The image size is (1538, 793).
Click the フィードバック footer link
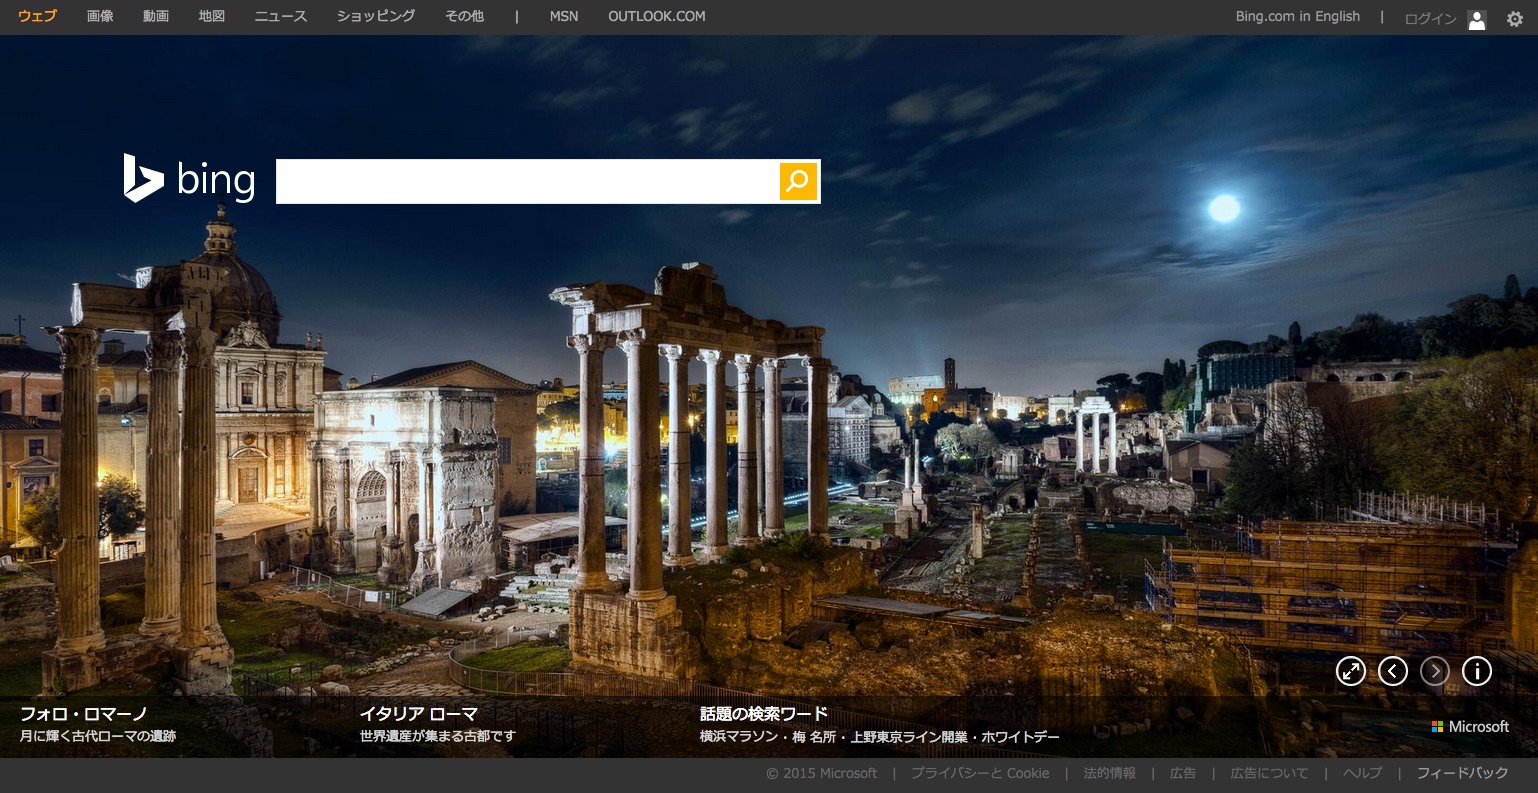(1462, 773)
